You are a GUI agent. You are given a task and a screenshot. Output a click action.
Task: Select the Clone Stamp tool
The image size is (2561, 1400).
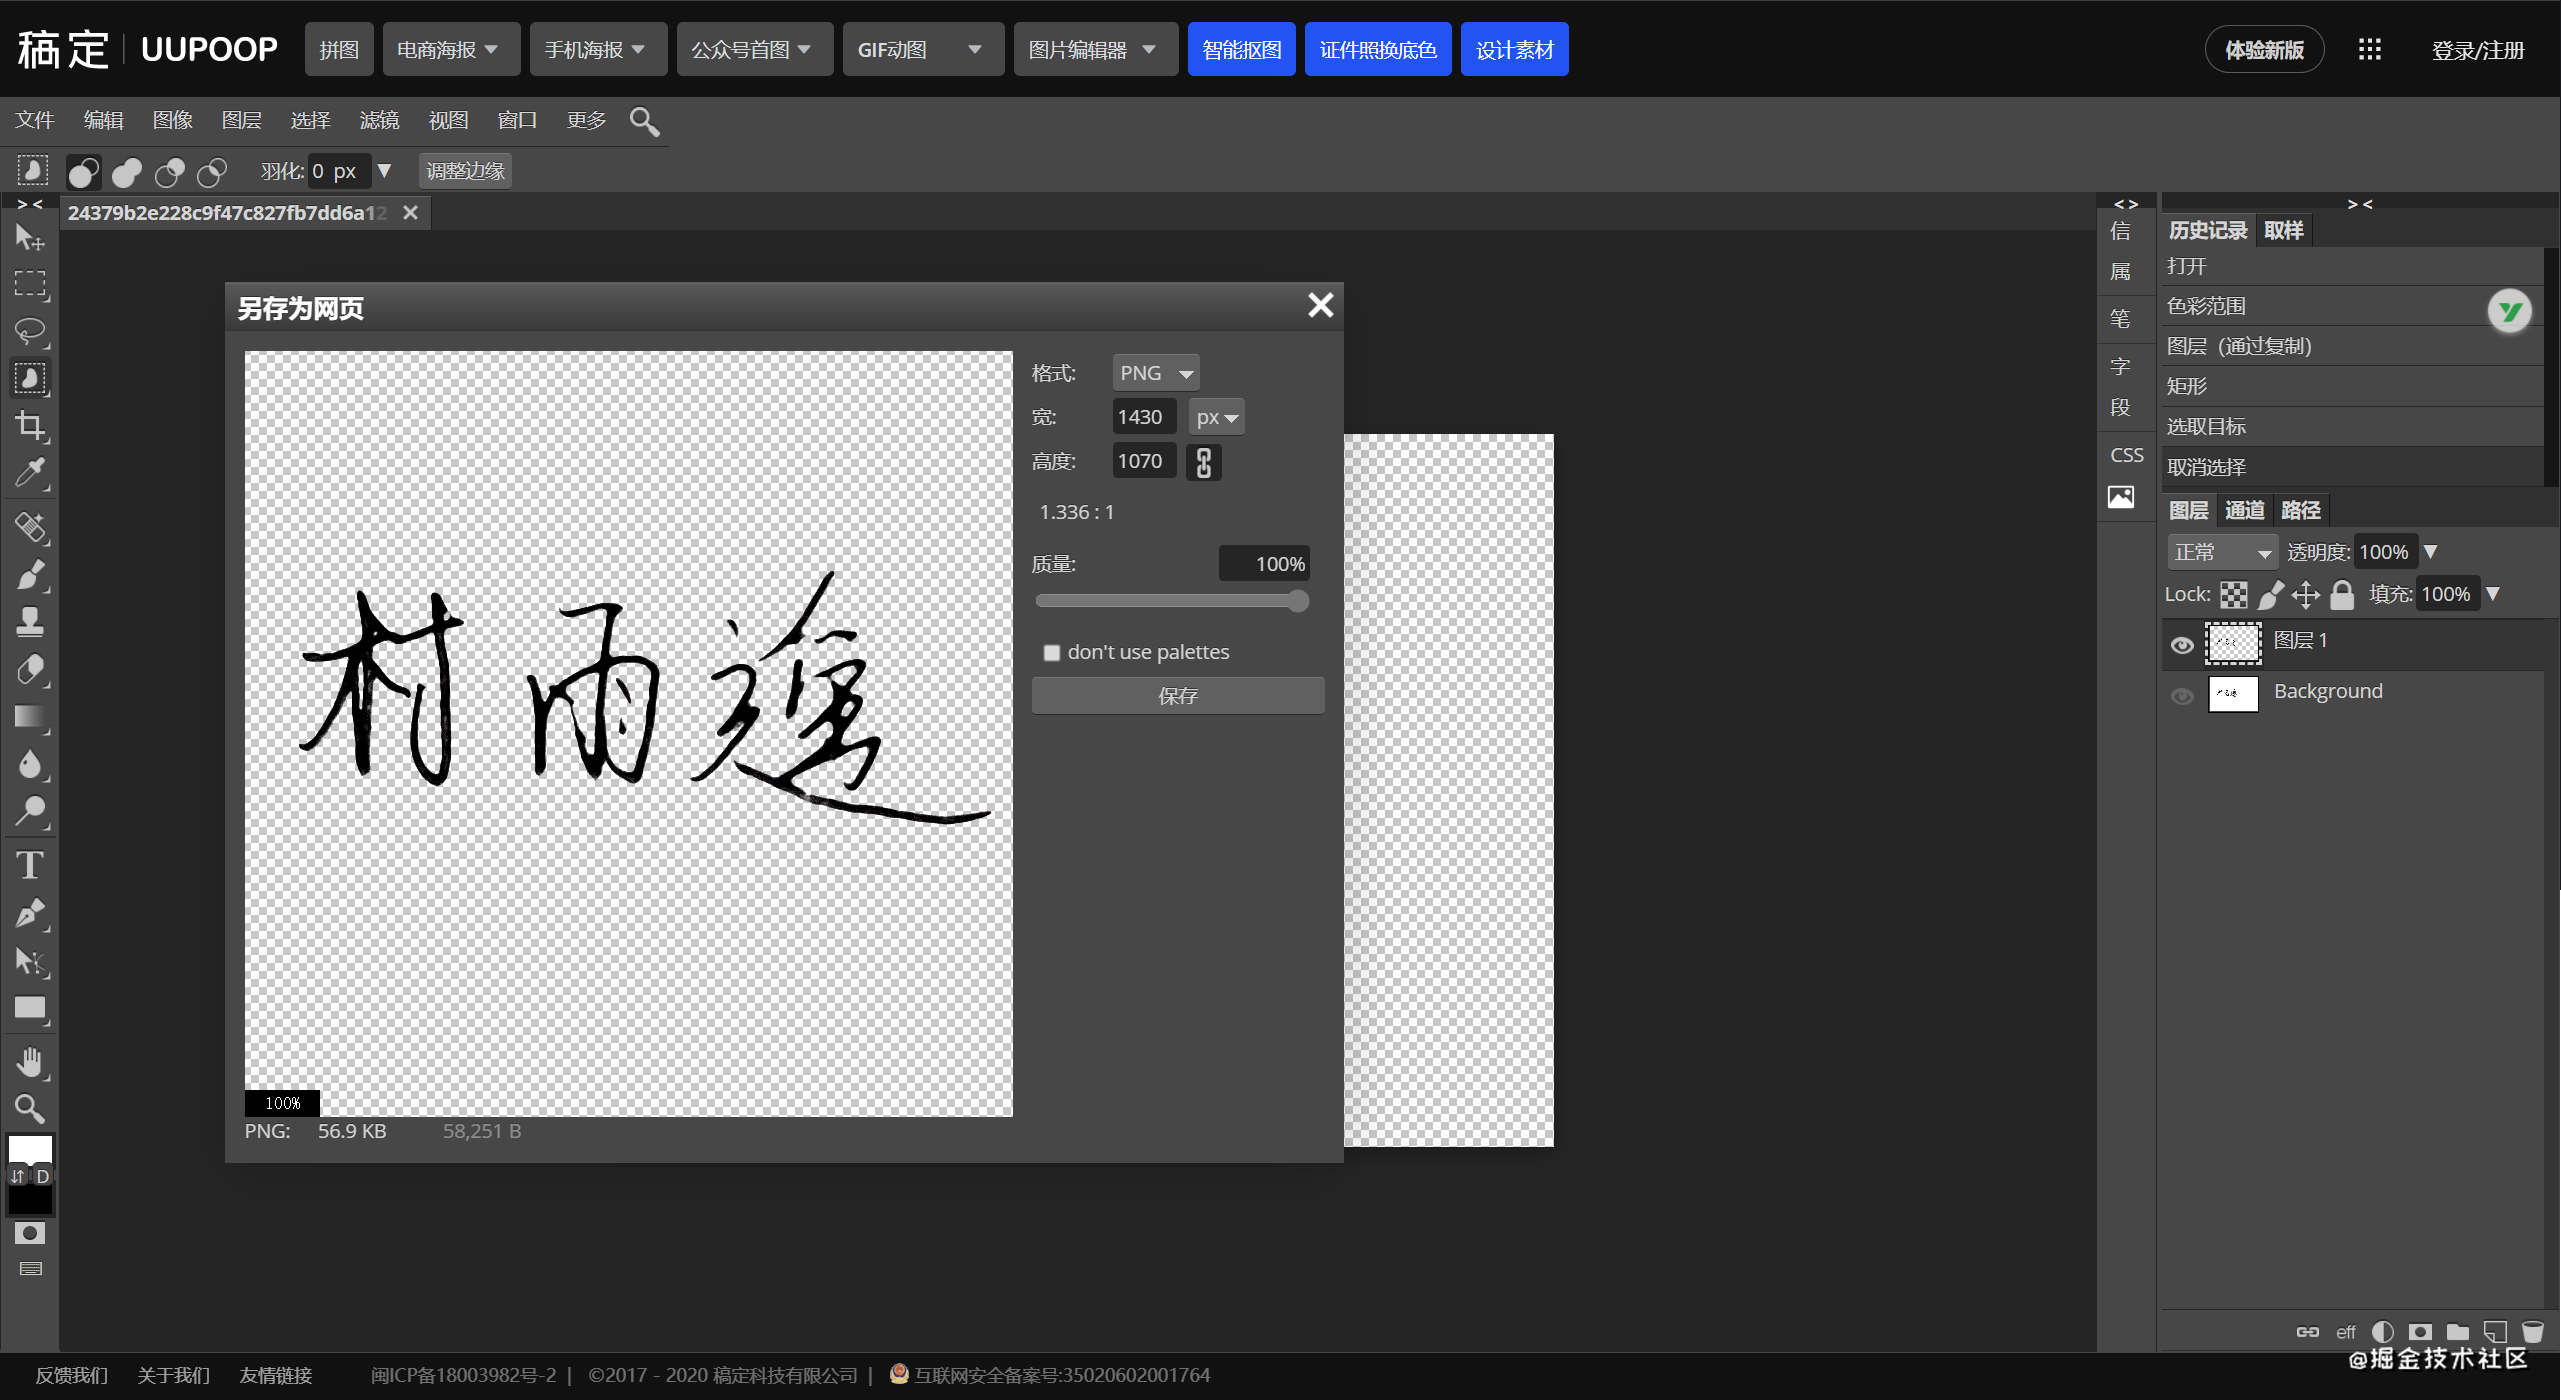[x=30, y=622]
